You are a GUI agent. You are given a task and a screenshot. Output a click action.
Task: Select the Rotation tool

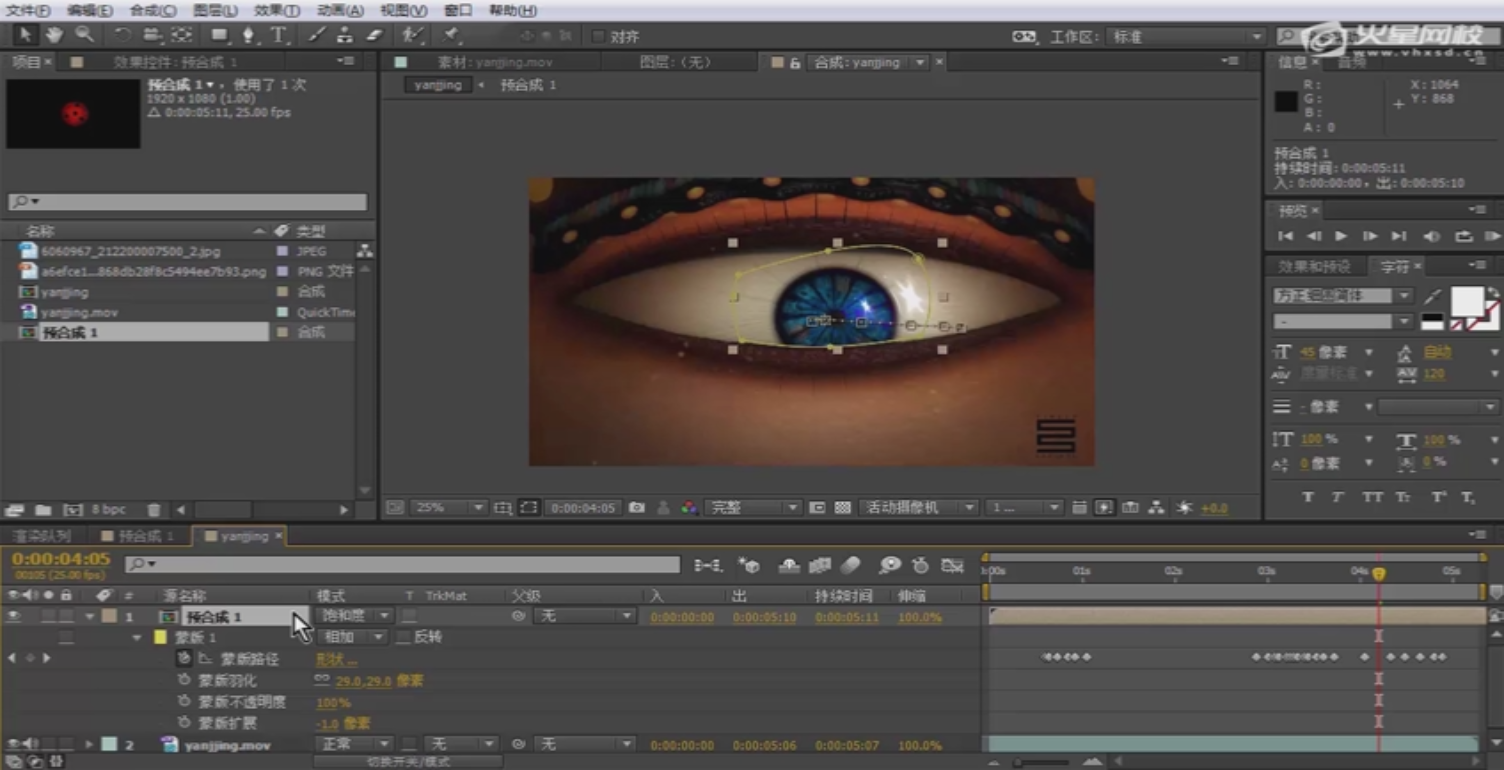click(122, 35)
